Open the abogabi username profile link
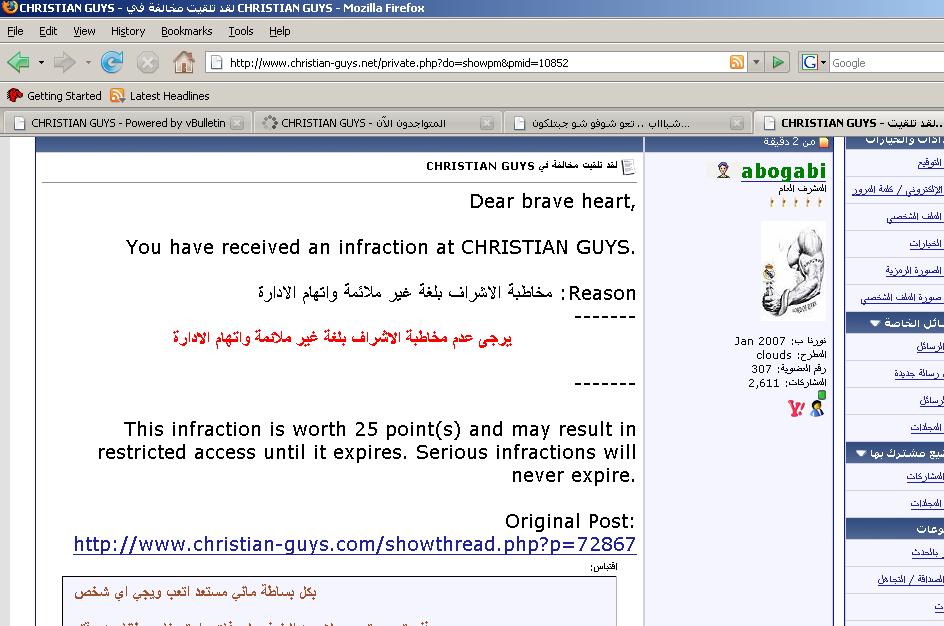This screenshot has height=626, width=944. (783, 171)
